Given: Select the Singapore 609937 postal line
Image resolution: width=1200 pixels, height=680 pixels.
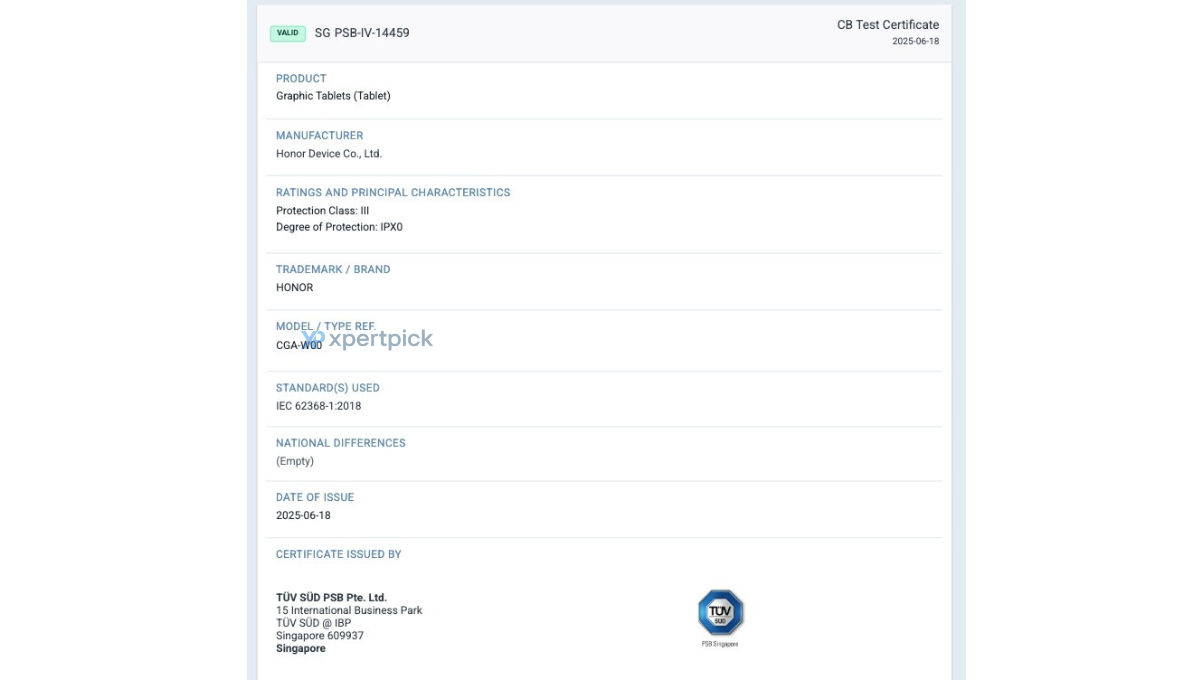Looking at the screenshot, I should (320, 636).
